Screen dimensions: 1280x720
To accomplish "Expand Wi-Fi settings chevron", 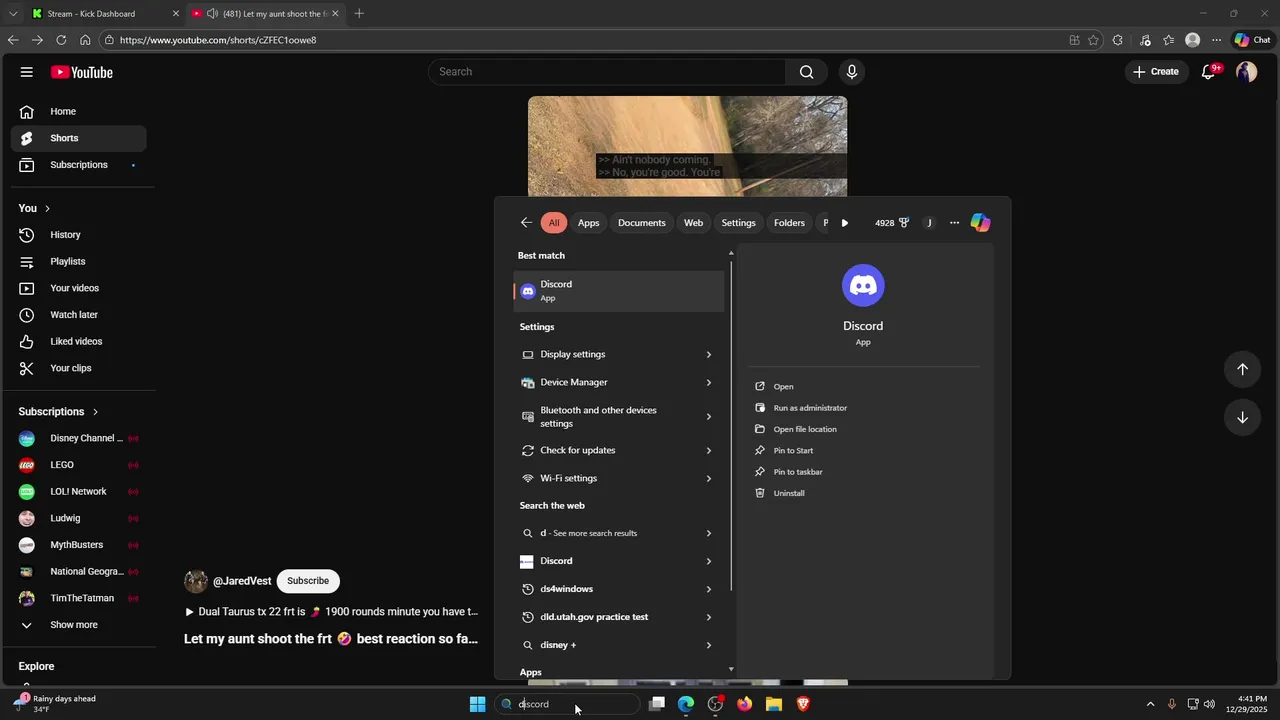I will click(708, 478).
